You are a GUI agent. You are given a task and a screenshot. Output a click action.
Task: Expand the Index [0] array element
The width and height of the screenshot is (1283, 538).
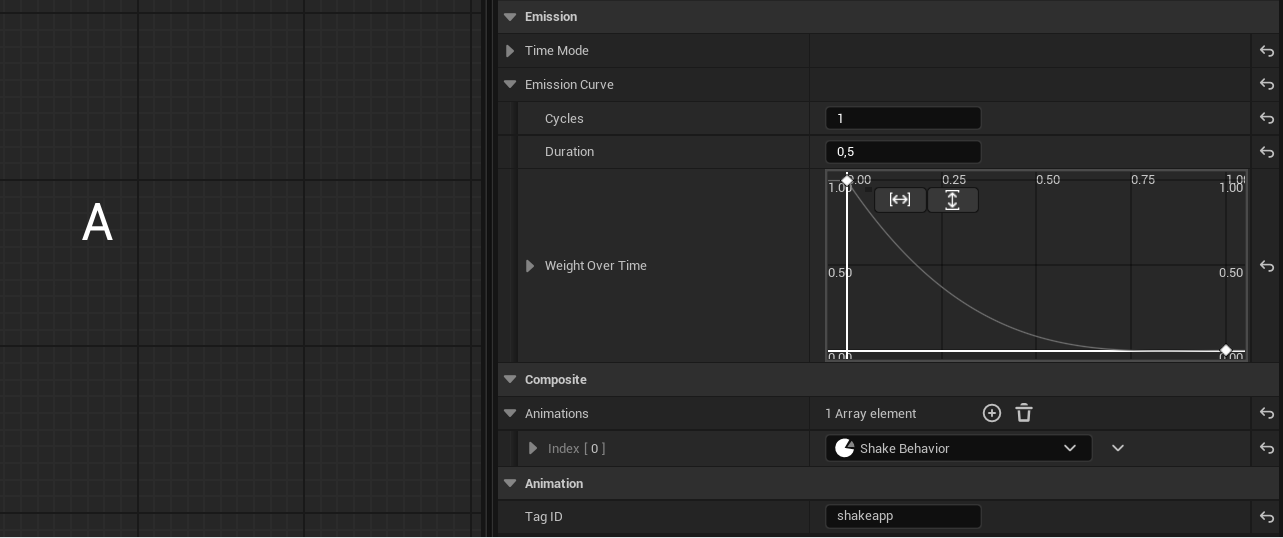click(533, 448)
